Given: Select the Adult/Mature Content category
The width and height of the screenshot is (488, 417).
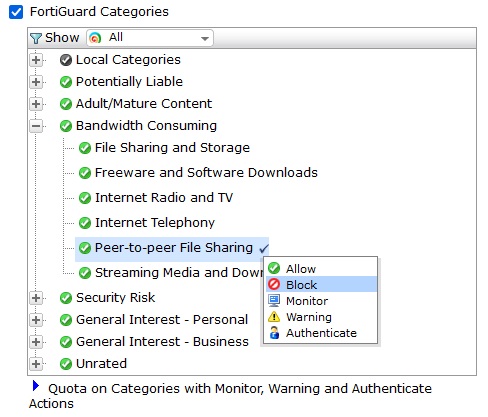Looking at the screenshot, I should click(144, 104).
